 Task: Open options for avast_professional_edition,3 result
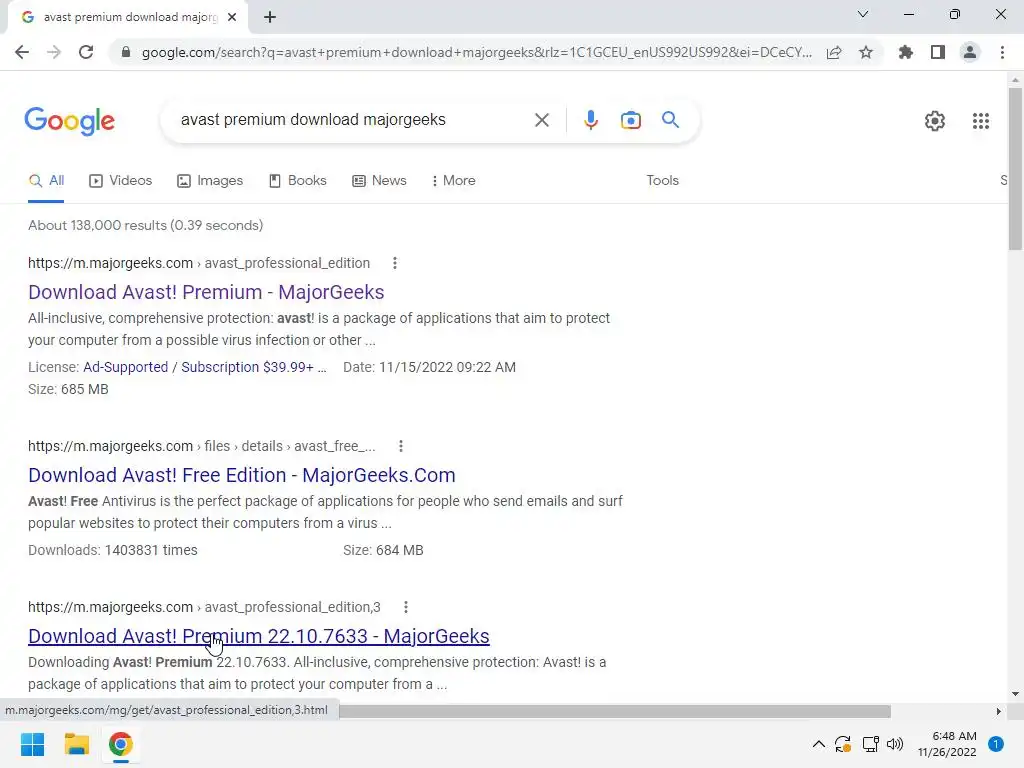pos(406,607)
